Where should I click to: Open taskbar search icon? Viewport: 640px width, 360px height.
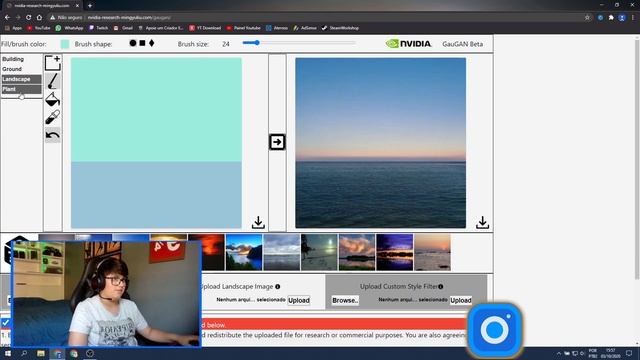(x=24, y=353)
